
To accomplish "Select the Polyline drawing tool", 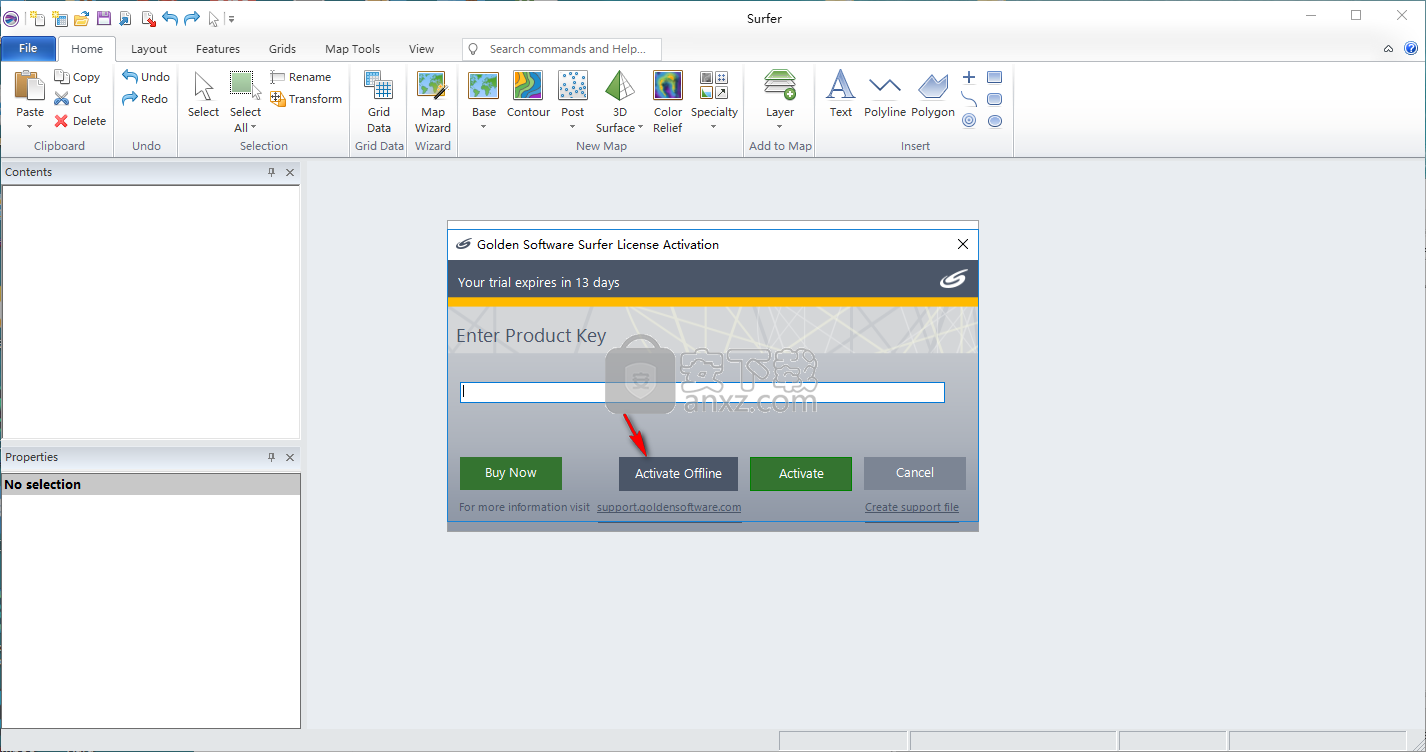I will point(885,95).
